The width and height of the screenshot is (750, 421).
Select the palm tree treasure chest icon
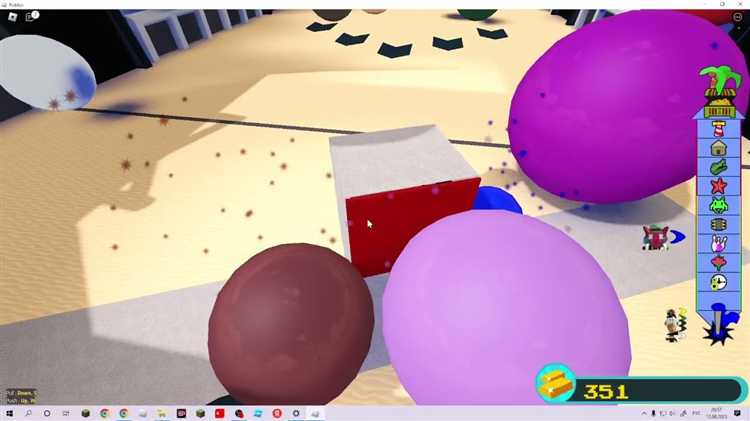(x=719, y=92)
